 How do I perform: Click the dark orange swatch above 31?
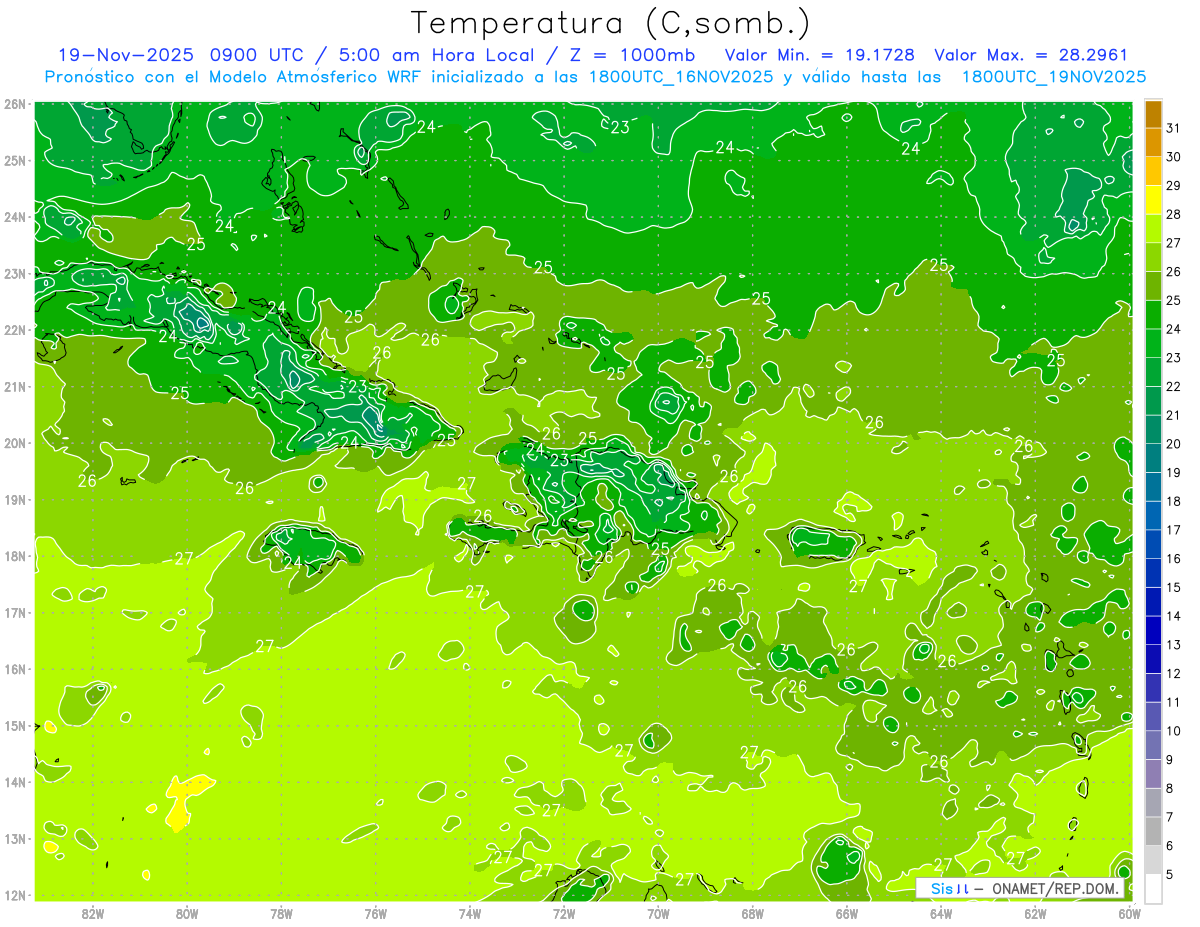1153,115
